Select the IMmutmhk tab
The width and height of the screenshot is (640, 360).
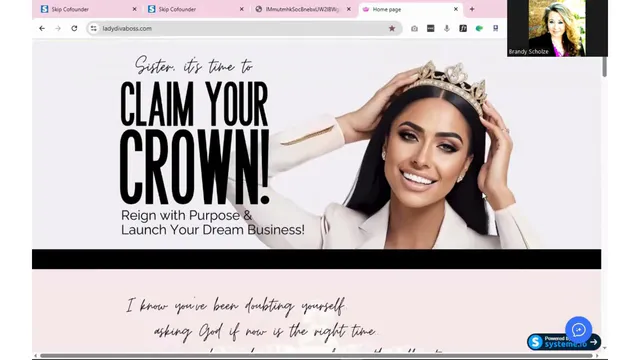coord(302,9)
